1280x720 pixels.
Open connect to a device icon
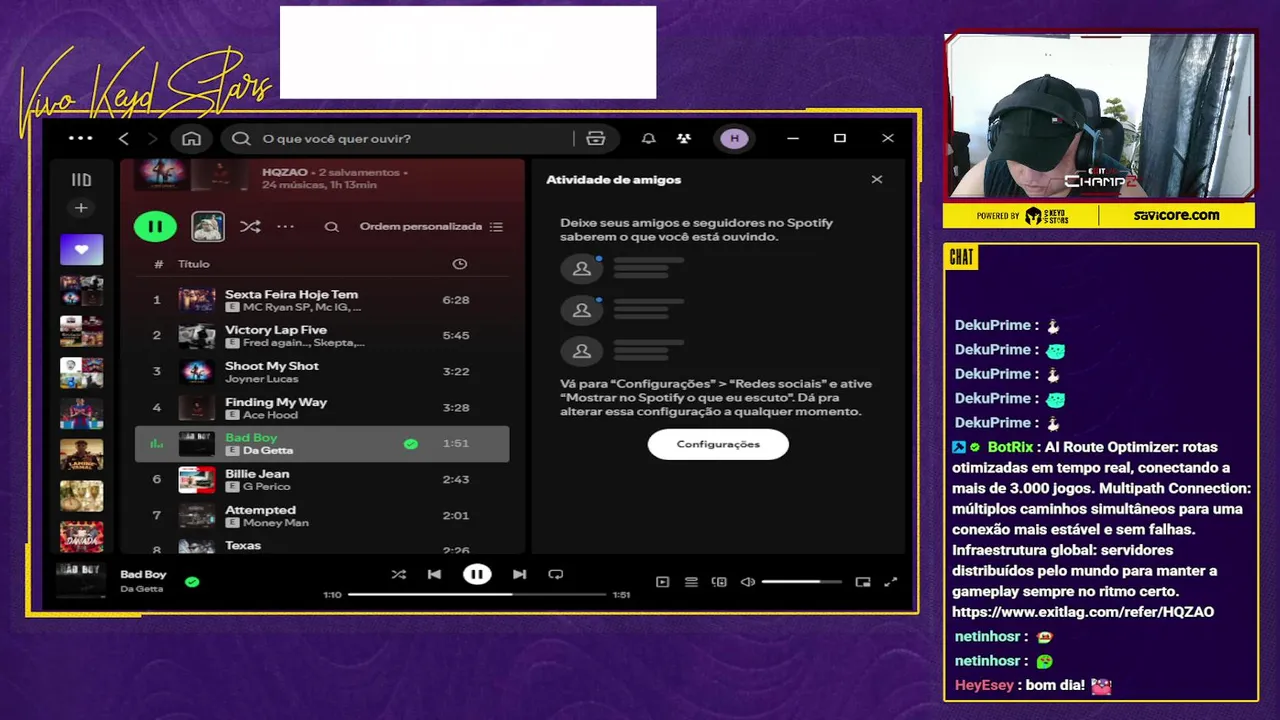pos(719,582)
